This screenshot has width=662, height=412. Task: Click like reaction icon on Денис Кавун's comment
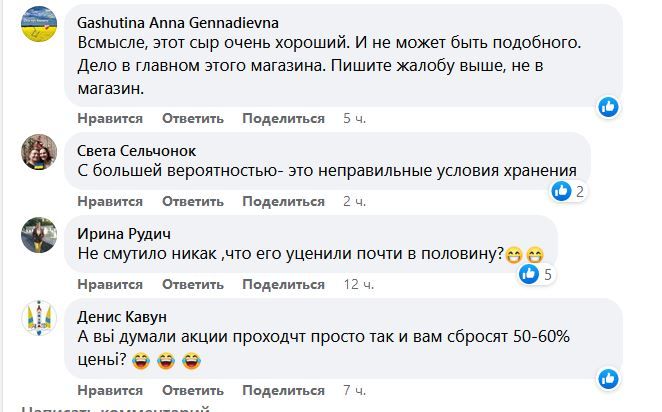609,378
